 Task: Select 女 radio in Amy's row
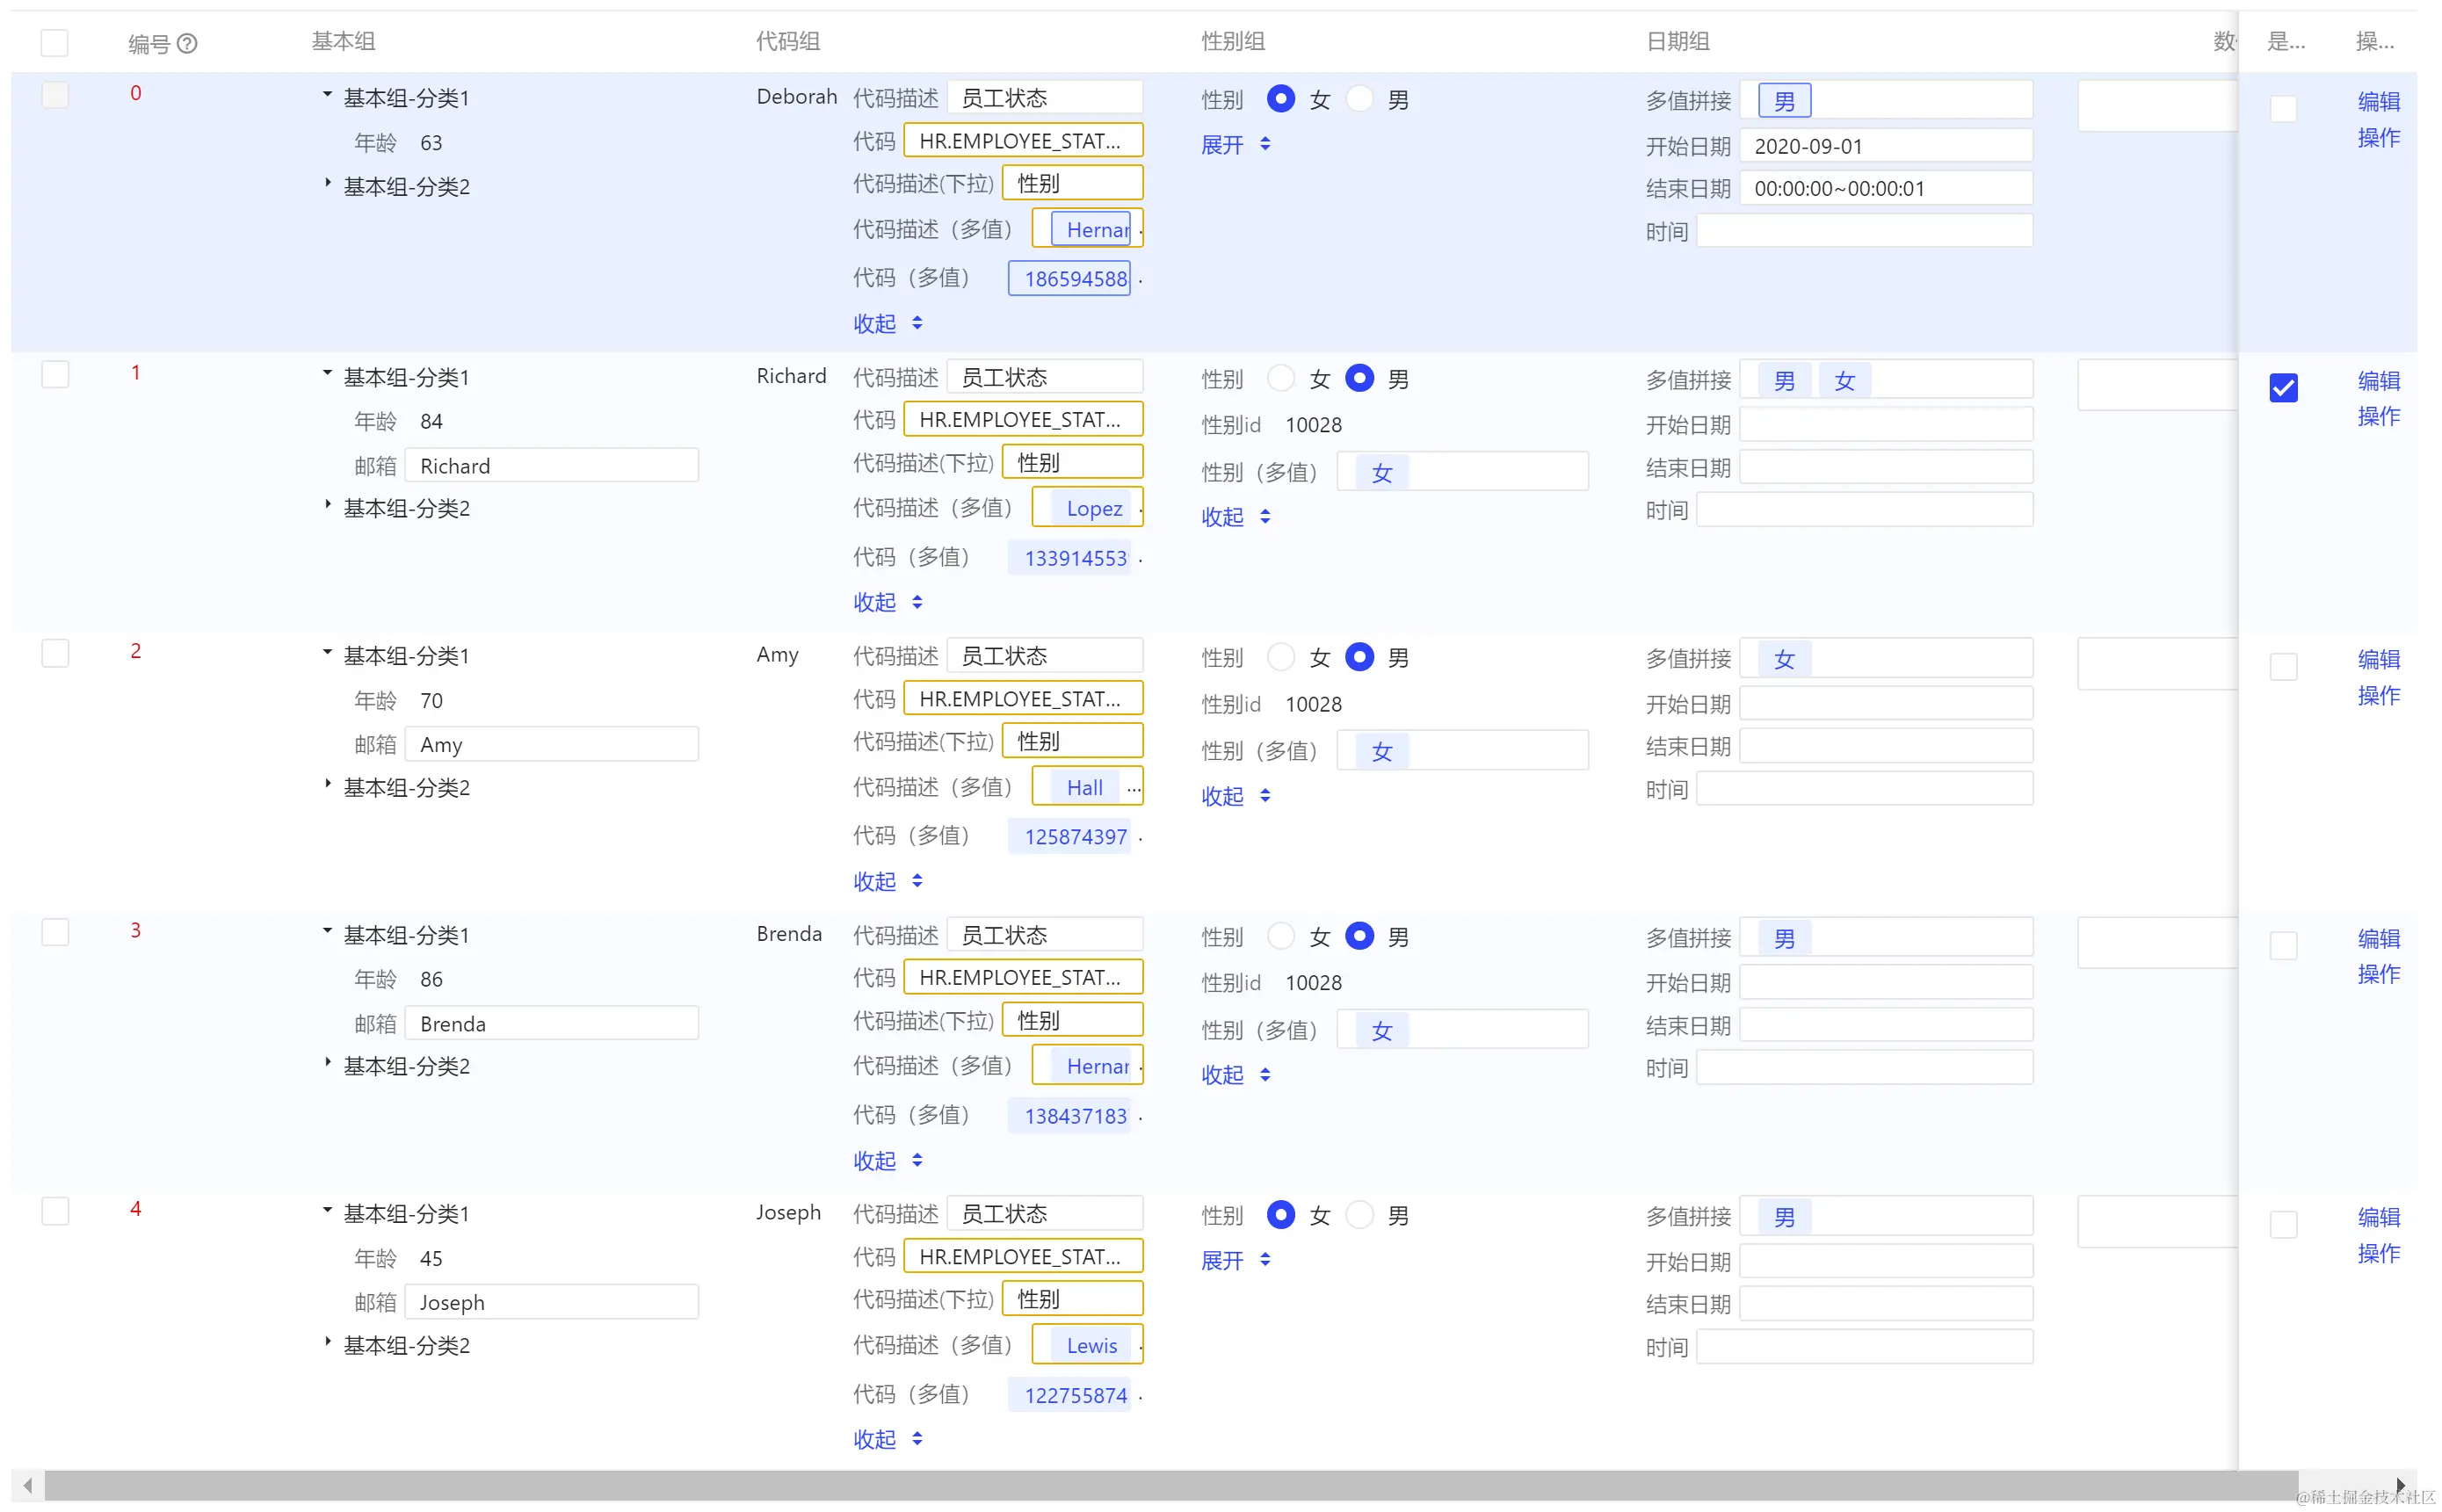point(1280,657)
